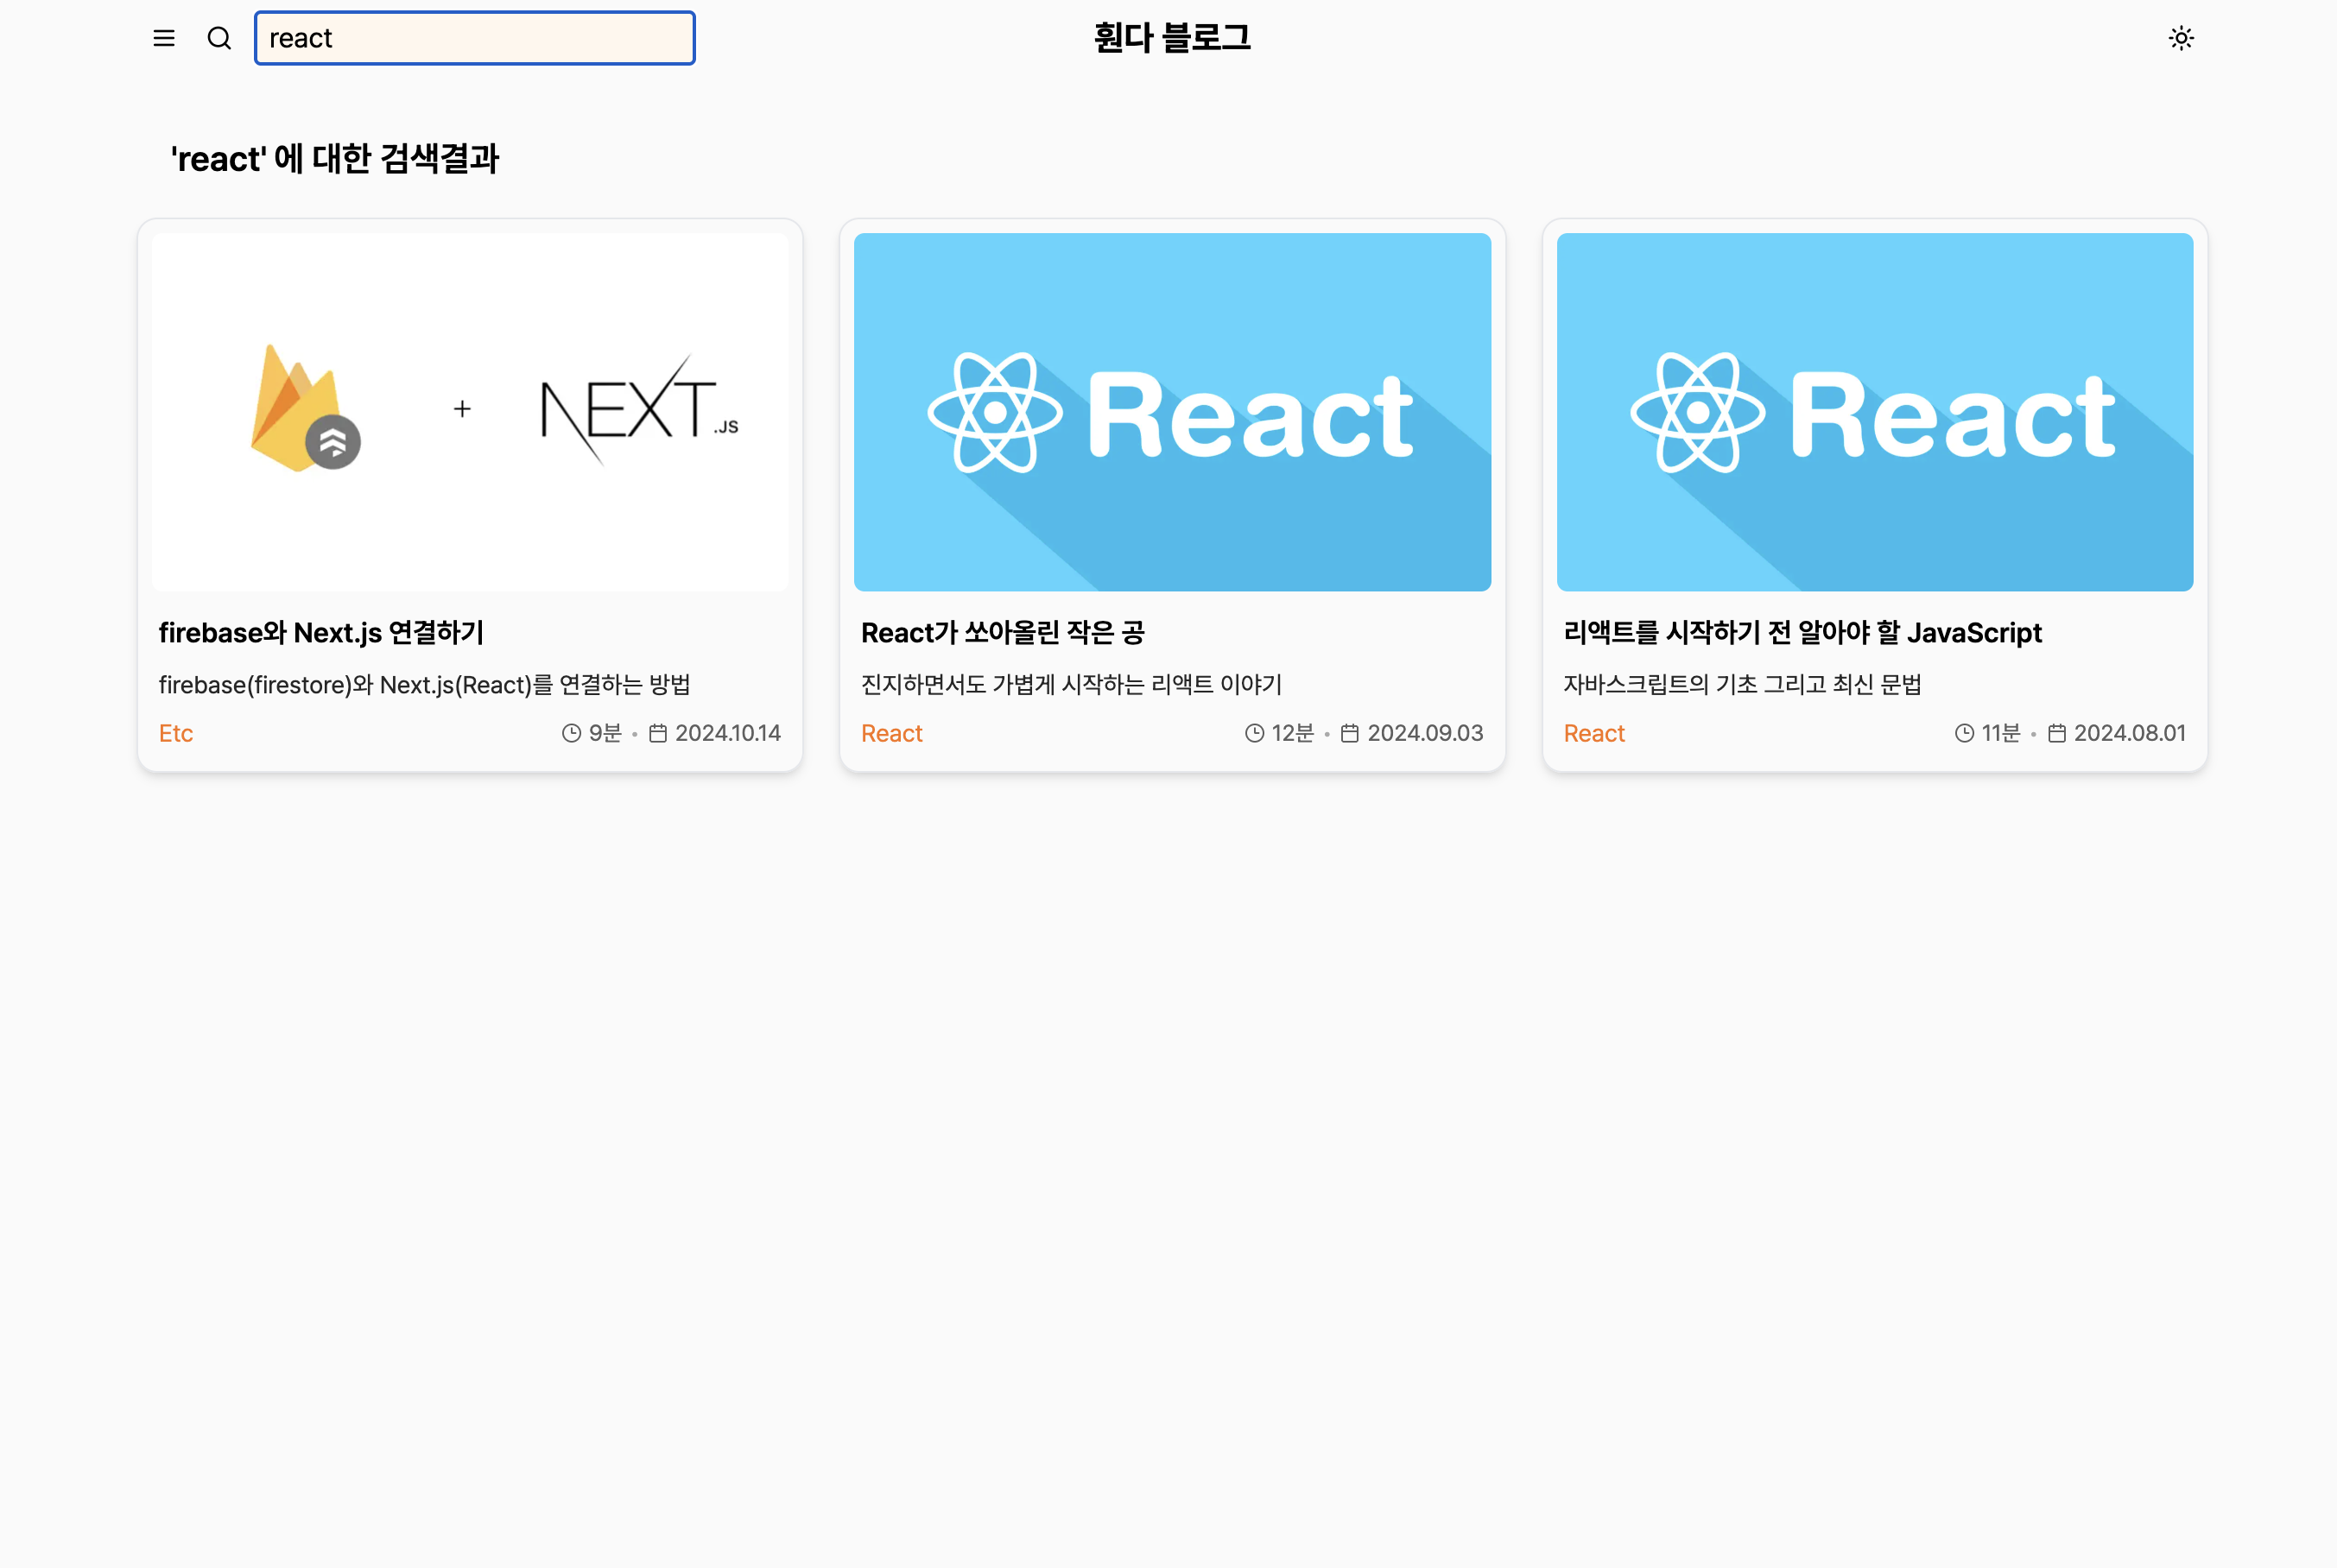Click description '진지하면서도 가볍게 시작하는 리액트 이야기'

click(1071, 684)
